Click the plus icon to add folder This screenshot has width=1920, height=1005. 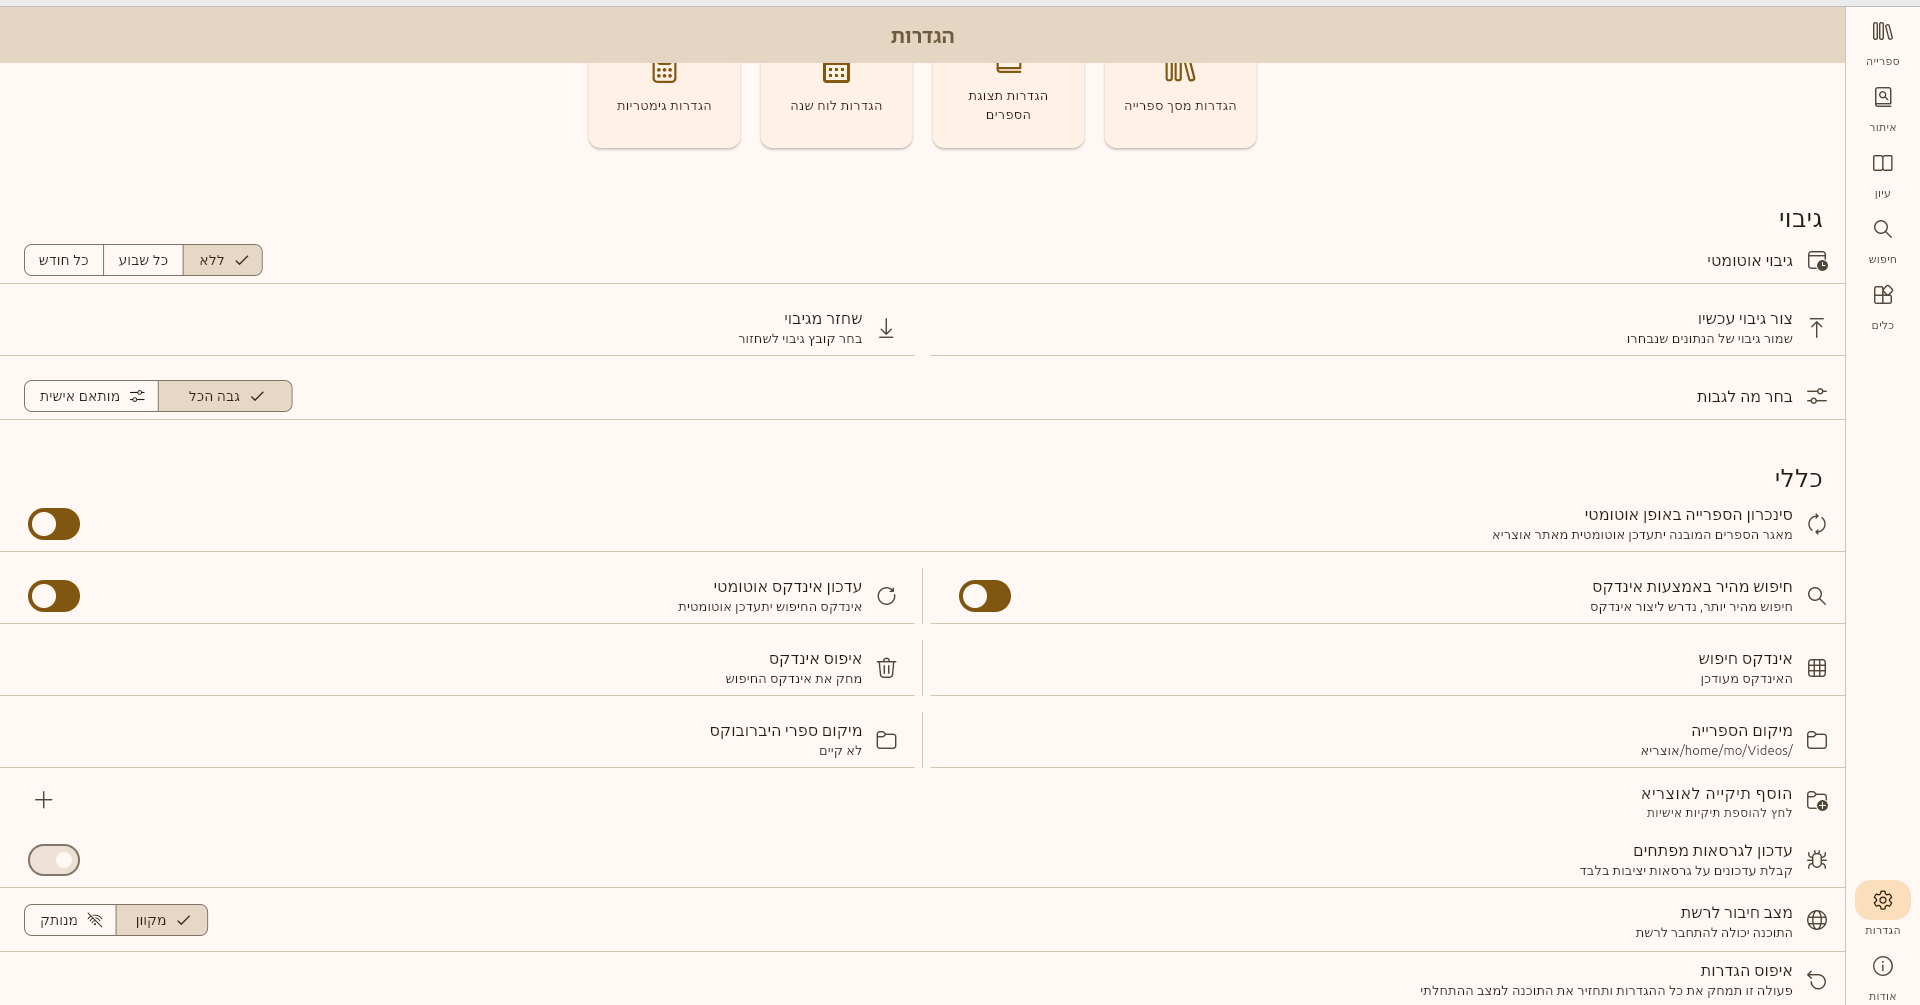[x=44, y=800]
